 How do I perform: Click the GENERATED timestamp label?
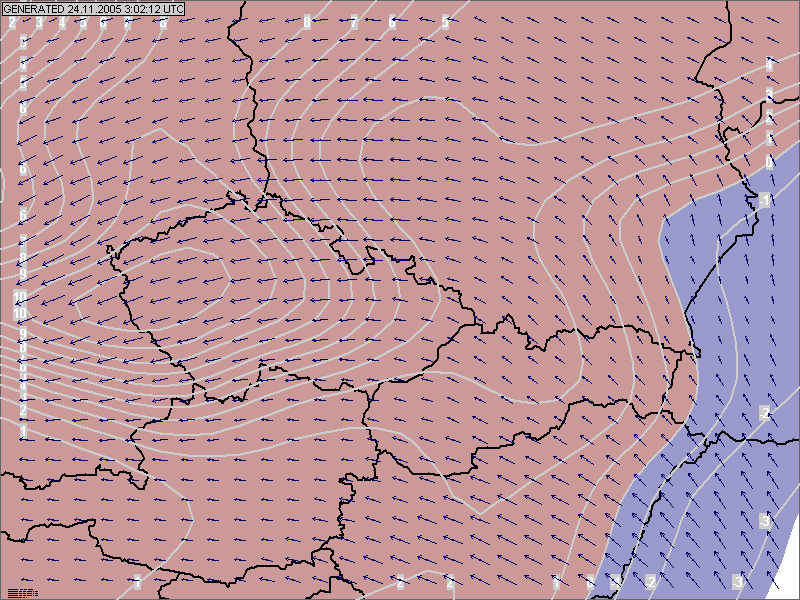click(x=94, y=8)
